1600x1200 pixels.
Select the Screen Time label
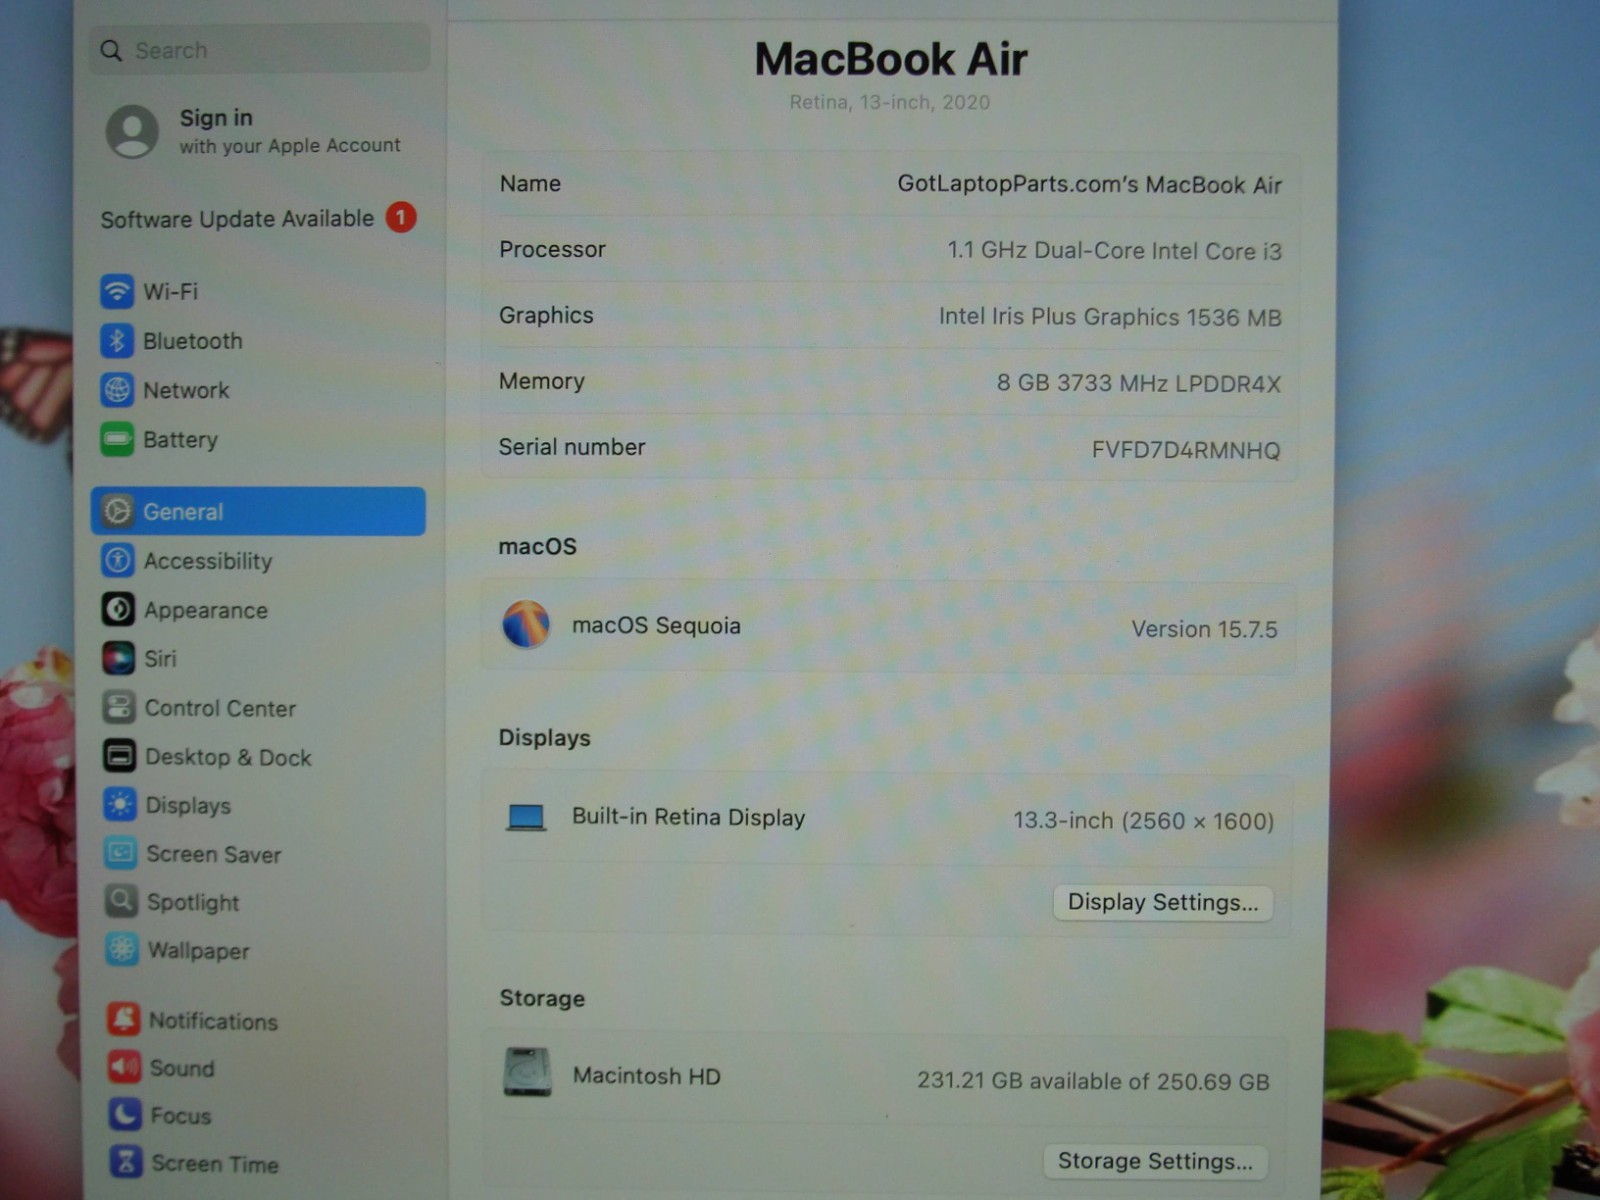215,1163
